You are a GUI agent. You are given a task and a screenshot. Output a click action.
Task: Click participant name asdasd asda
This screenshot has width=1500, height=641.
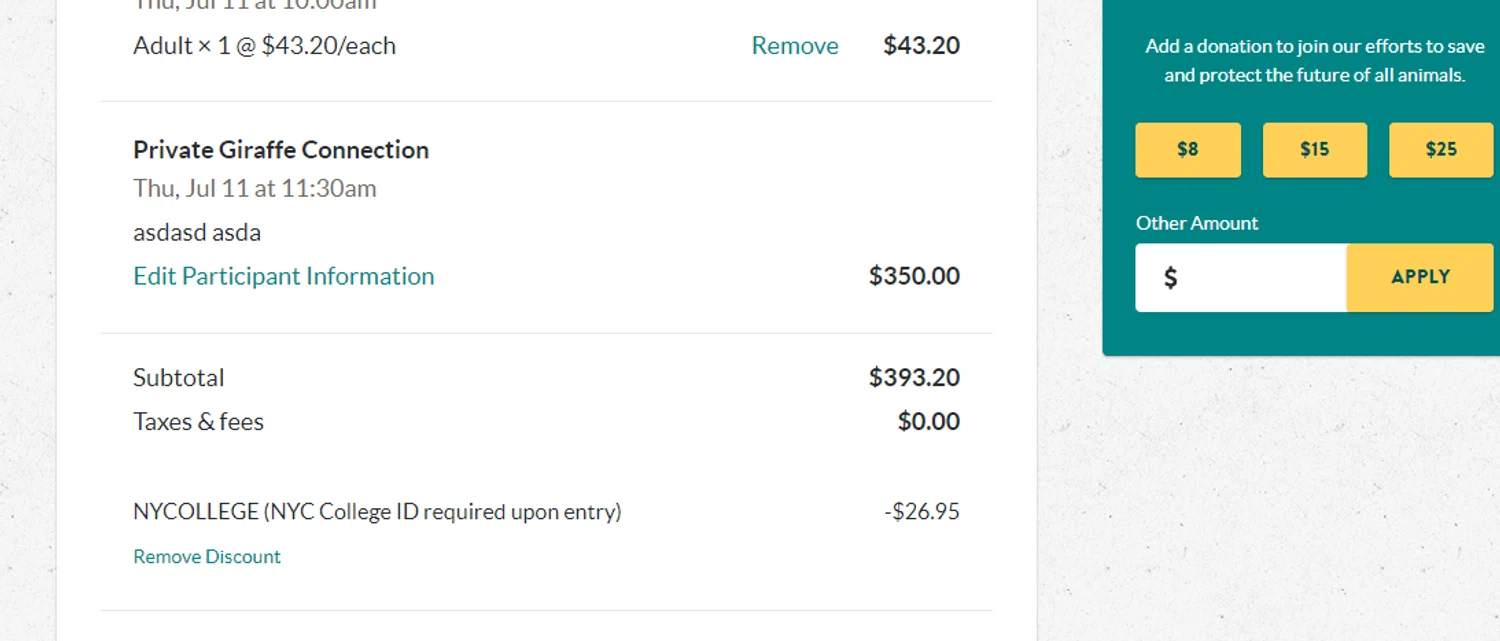coord(197,233)
